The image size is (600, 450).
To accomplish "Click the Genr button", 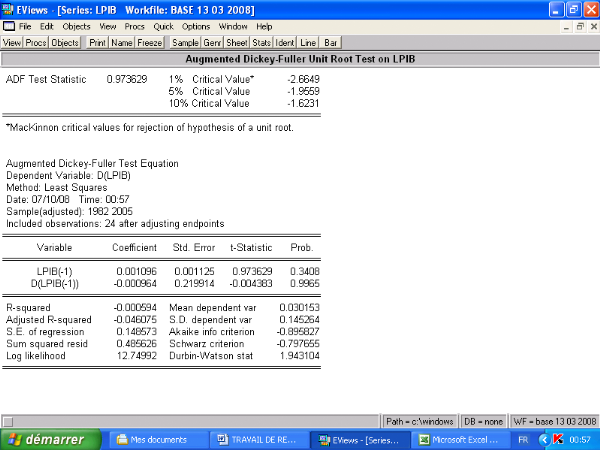I will [x=212, y=42].
